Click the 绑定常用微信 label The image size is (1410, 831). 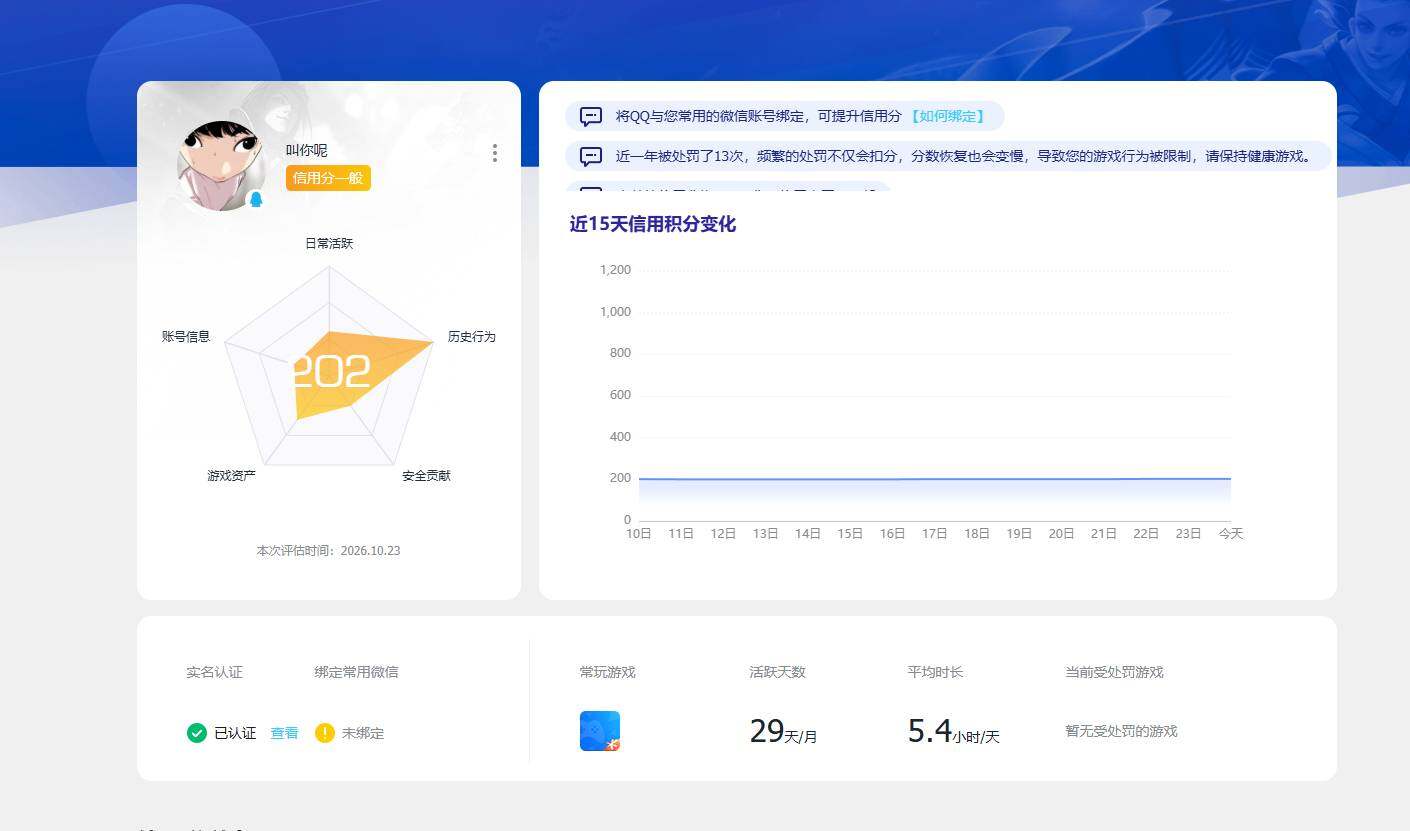(x=356, y=672)
